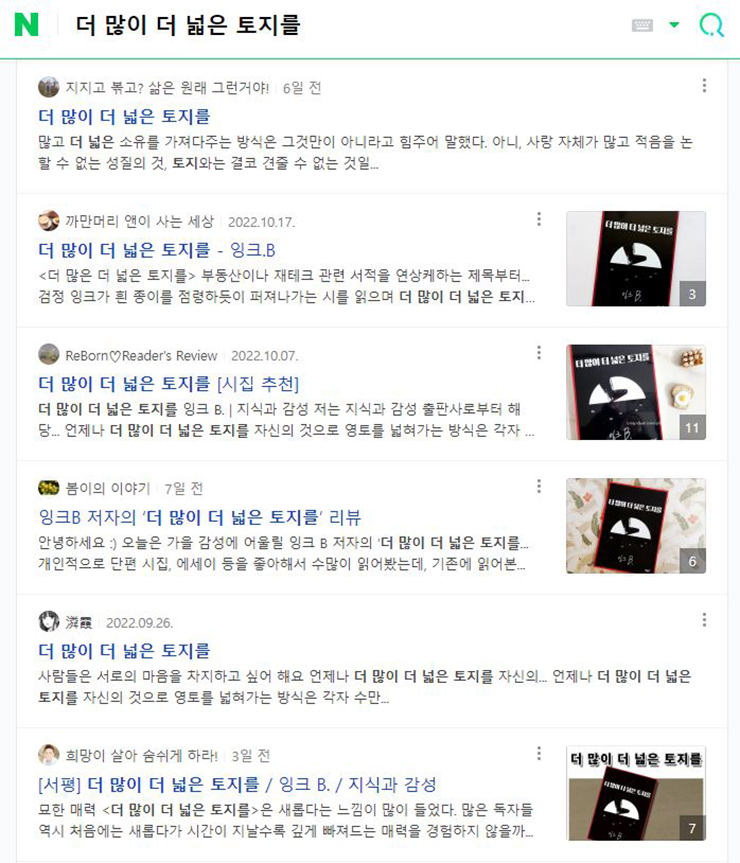
Task: Open more options for the 2022.09.26. result
Action: tap(704, 620)
